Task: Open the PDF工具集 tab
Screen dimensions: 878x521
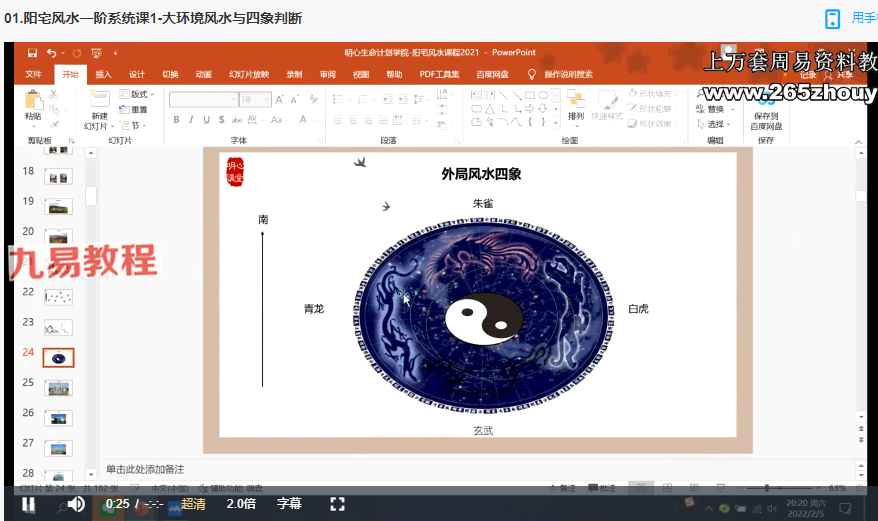Action: click(x=439, y=75)
